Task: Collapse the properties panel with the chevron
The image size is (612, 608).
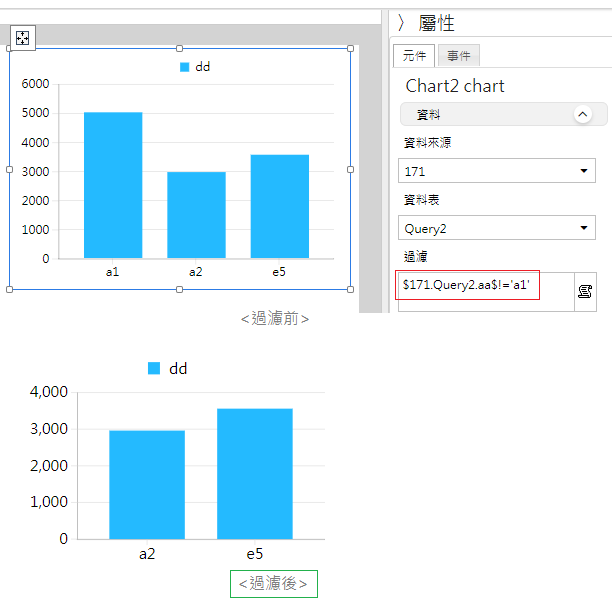Action: coord(401,23)
